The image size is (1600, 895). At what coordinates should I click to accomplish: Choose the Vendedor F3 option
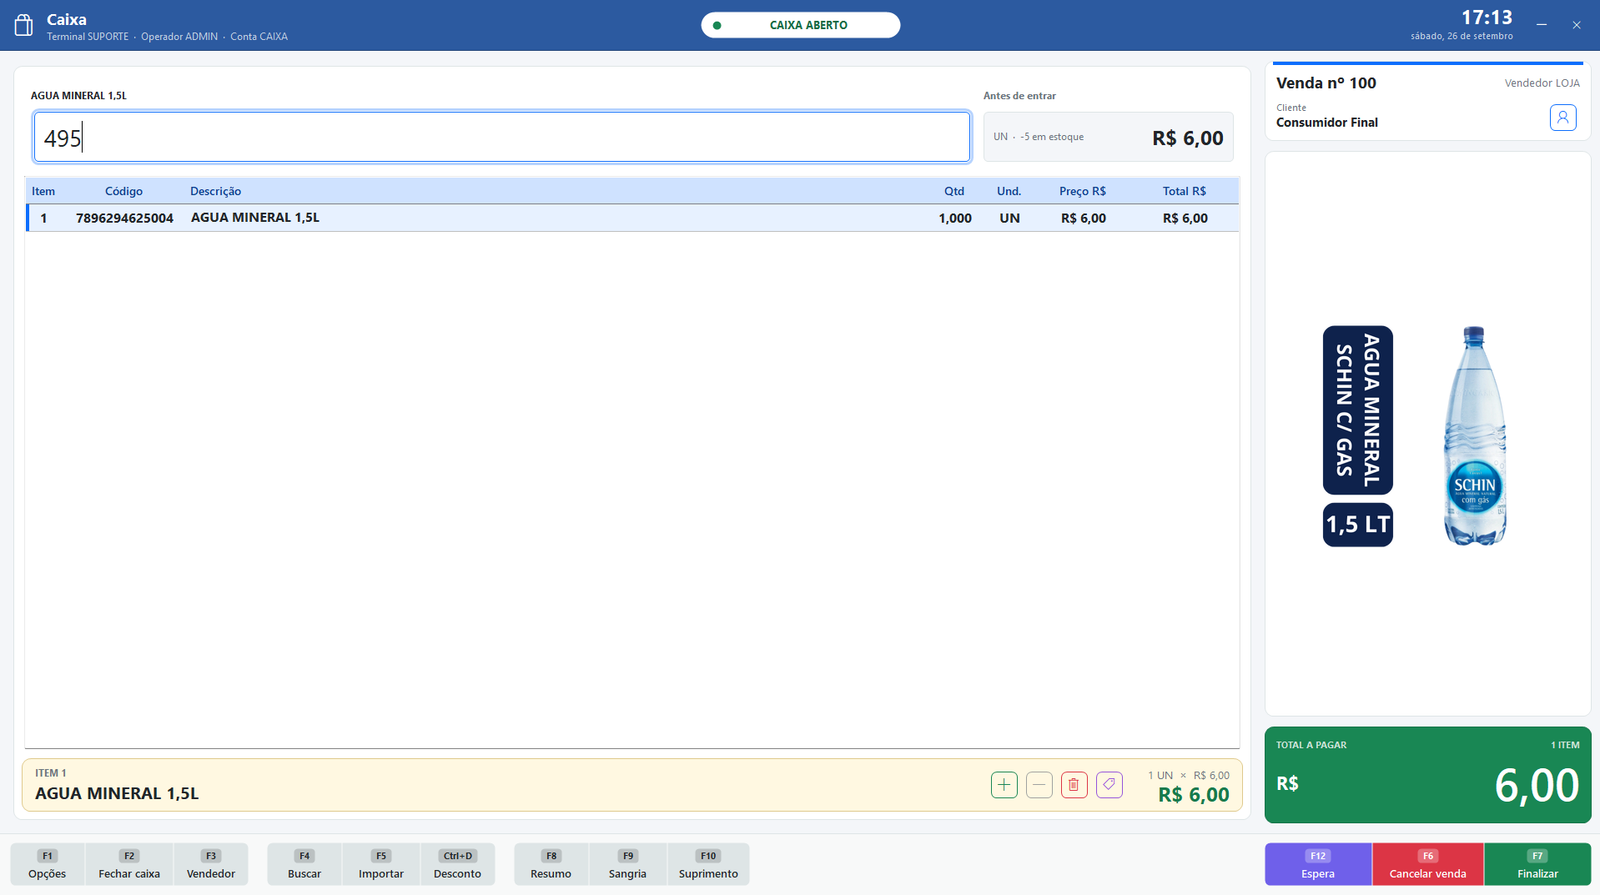[x=211, y=864]
